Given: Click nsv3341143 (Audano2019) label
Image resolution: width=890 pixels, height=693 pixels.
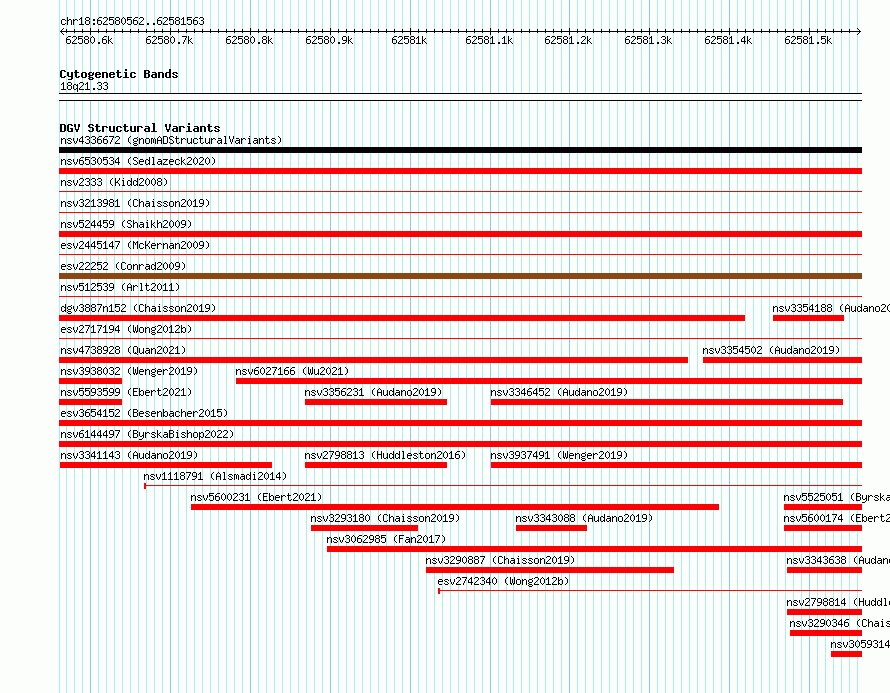Looking at the screenshot, I should click(x=129, y=455).
